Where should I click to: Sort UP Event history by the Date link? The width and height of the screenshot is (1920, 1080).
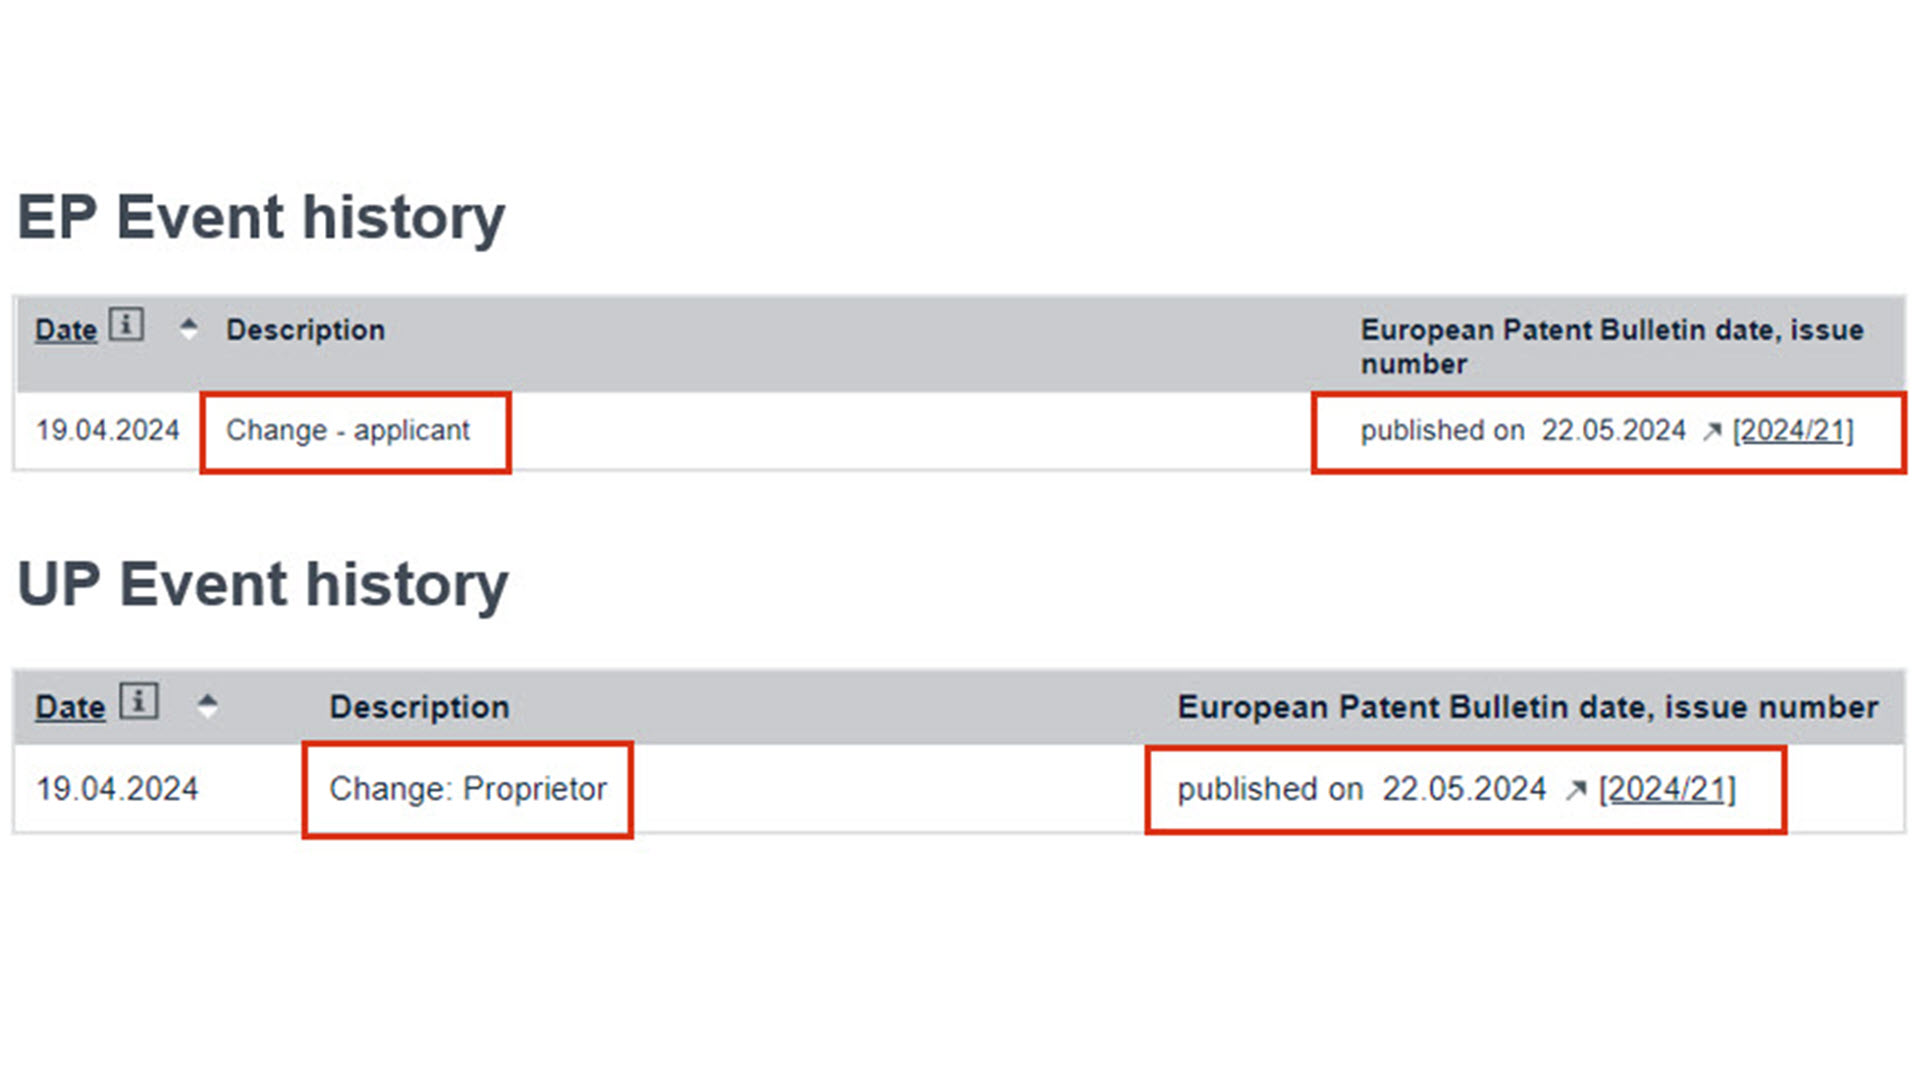70,707
